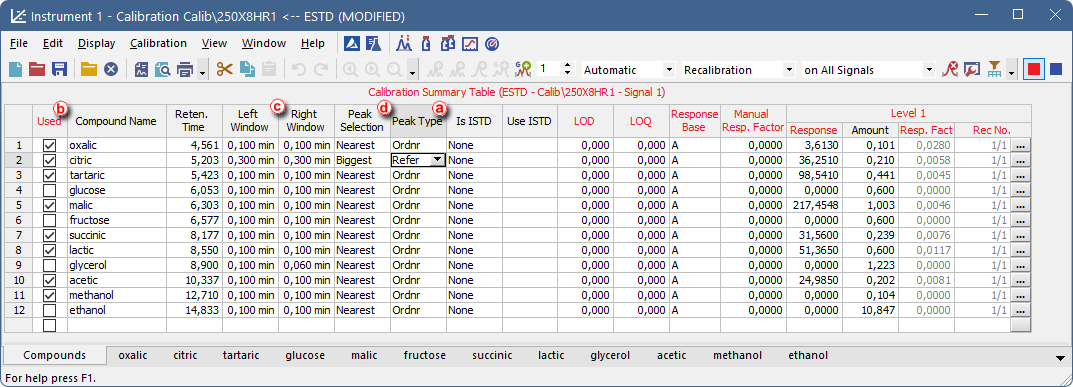Click the double vials sequence icon
1073x387 pixels.
[x=448, y=43]
